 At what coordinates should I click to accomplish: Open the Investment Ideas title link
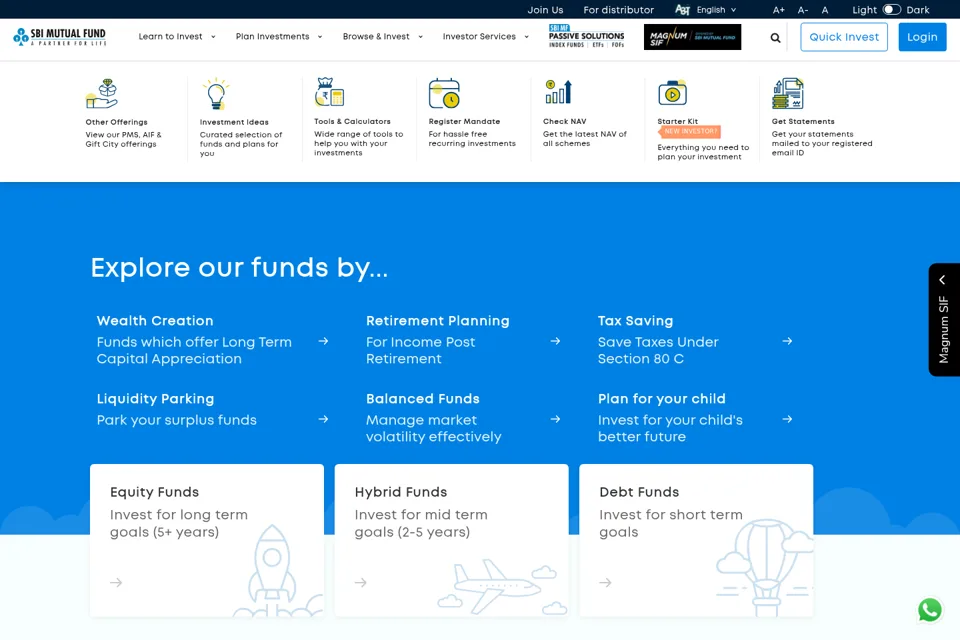[x=234, y=122]
